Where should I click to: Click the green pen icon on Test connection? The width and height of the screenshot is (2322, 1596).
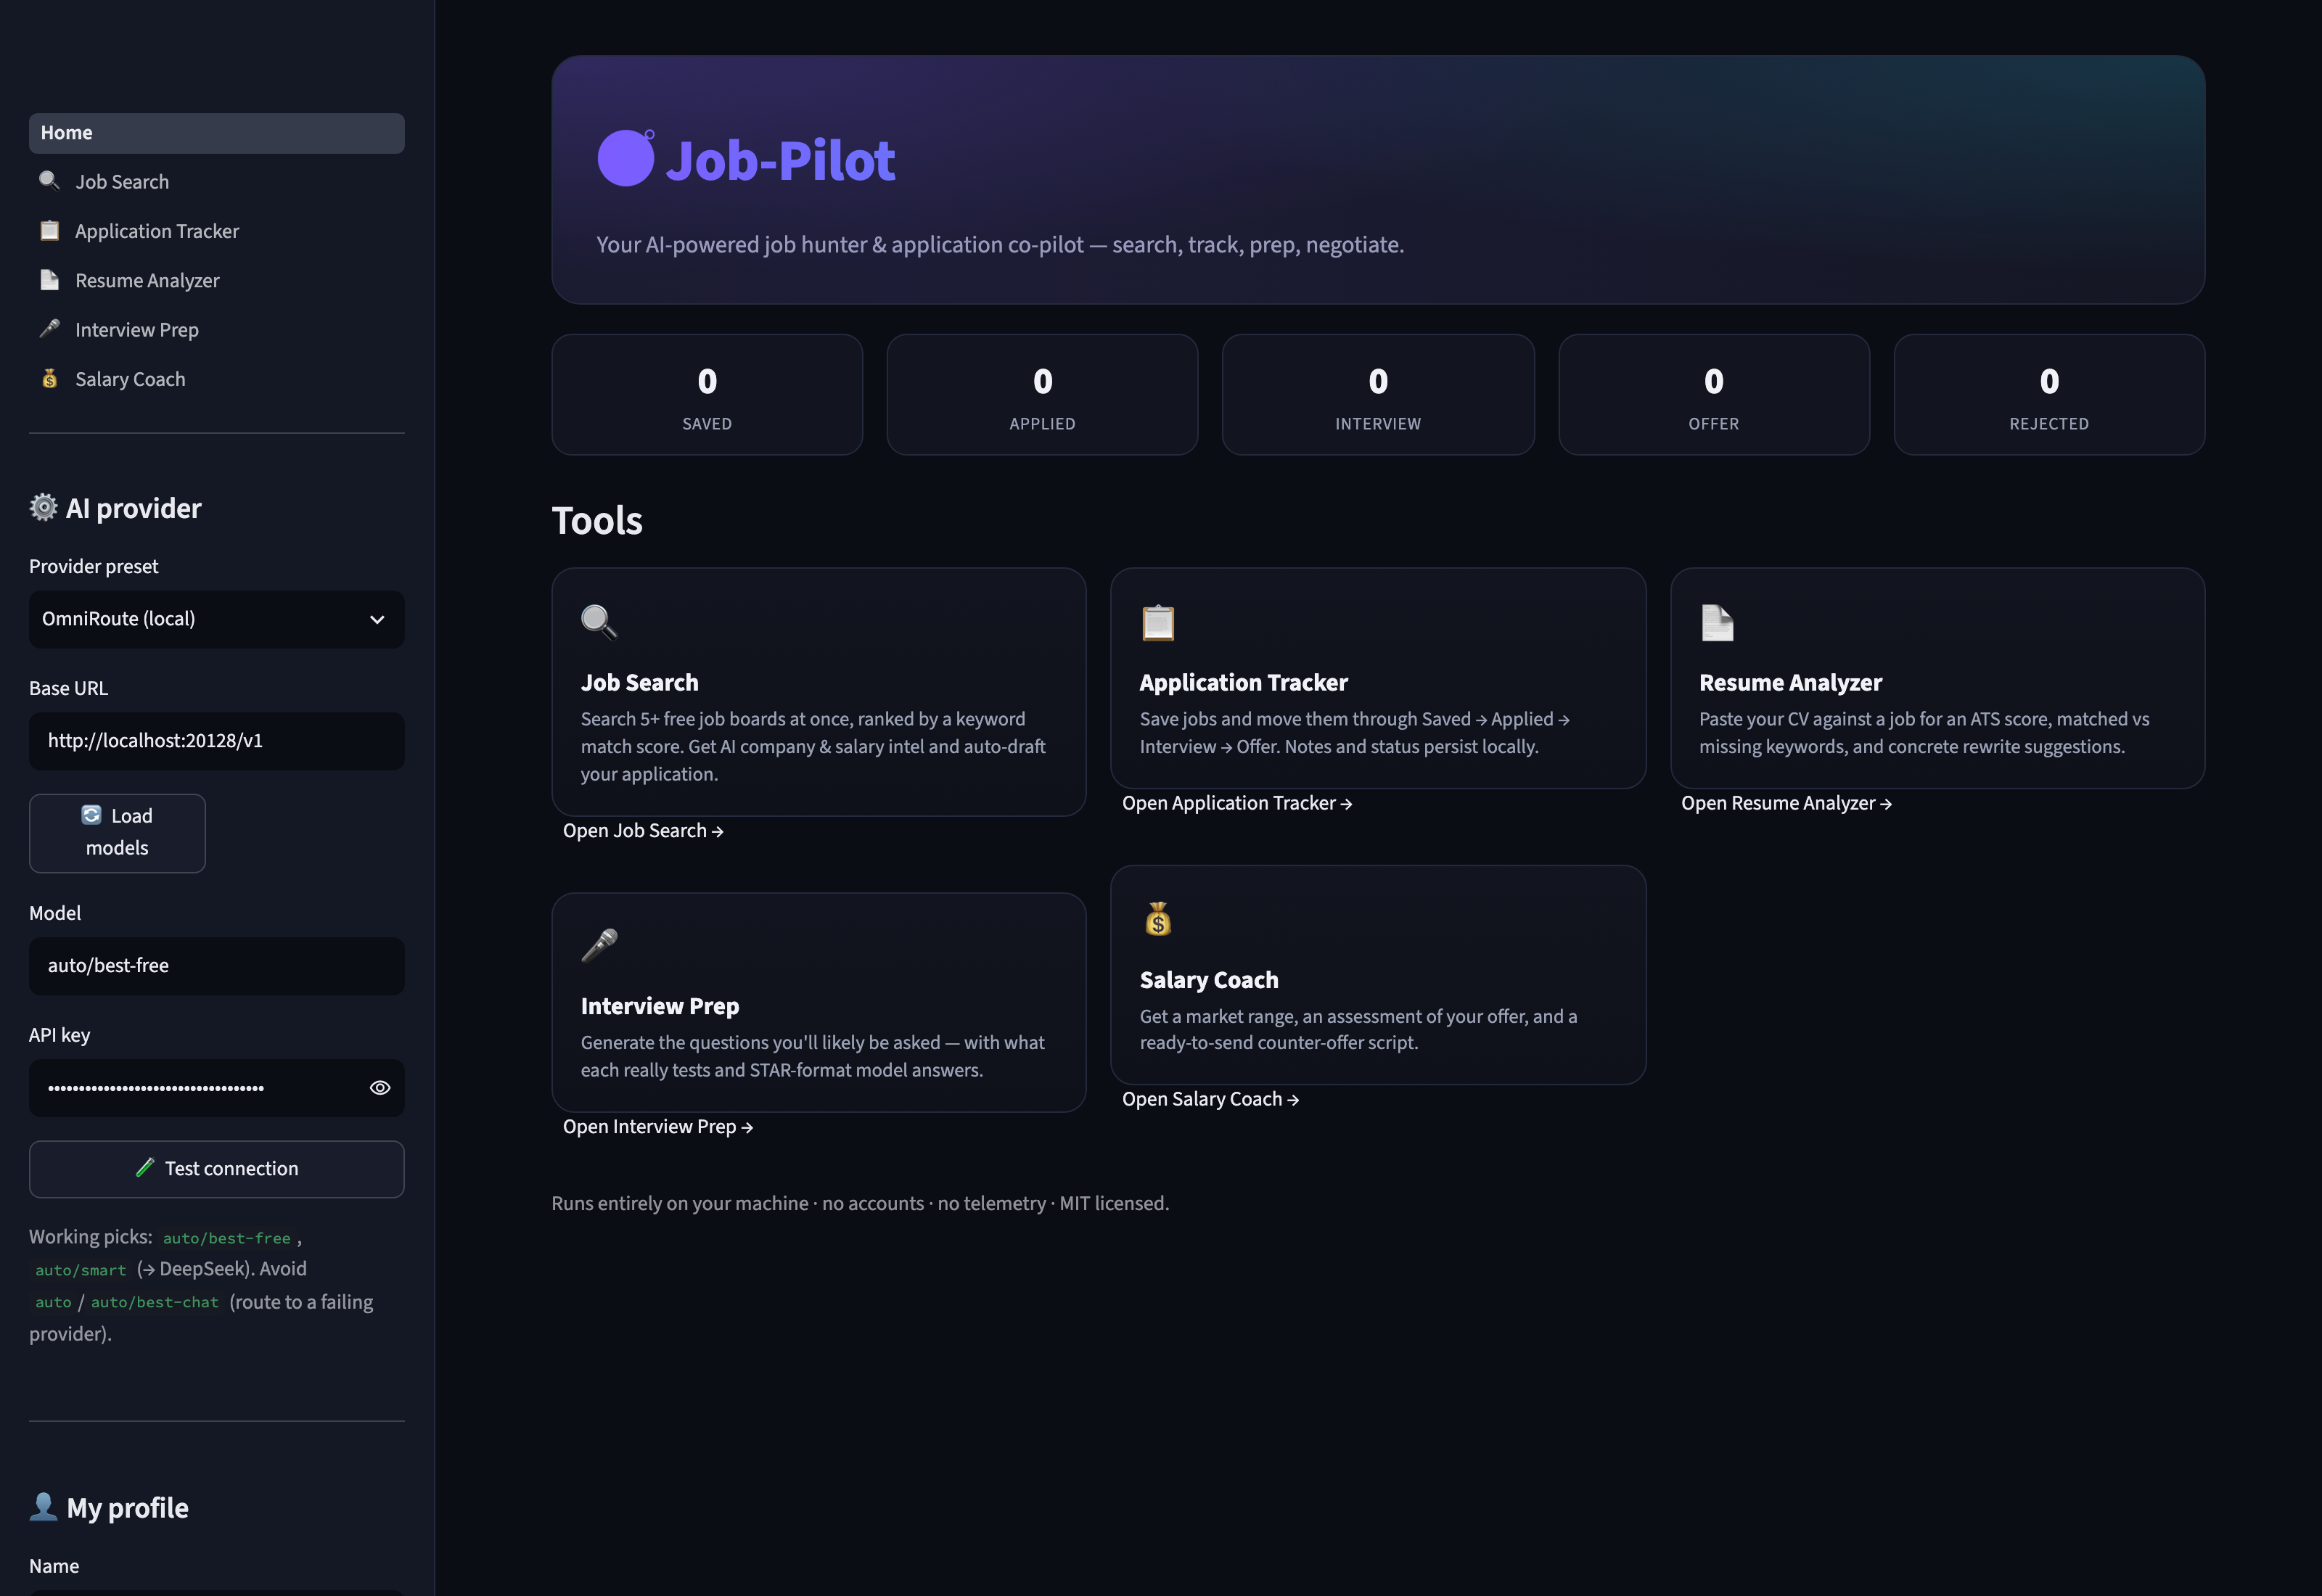[145, 1167]
